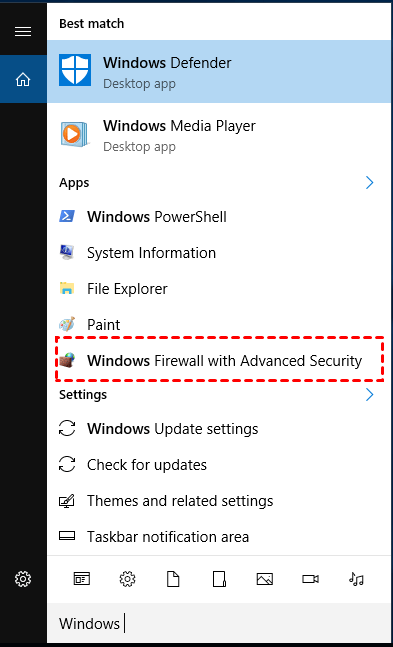Open Taskbar notification area setting
This screenshot has width=393, height=647.
pyautogui.click(x=220, y=537)
